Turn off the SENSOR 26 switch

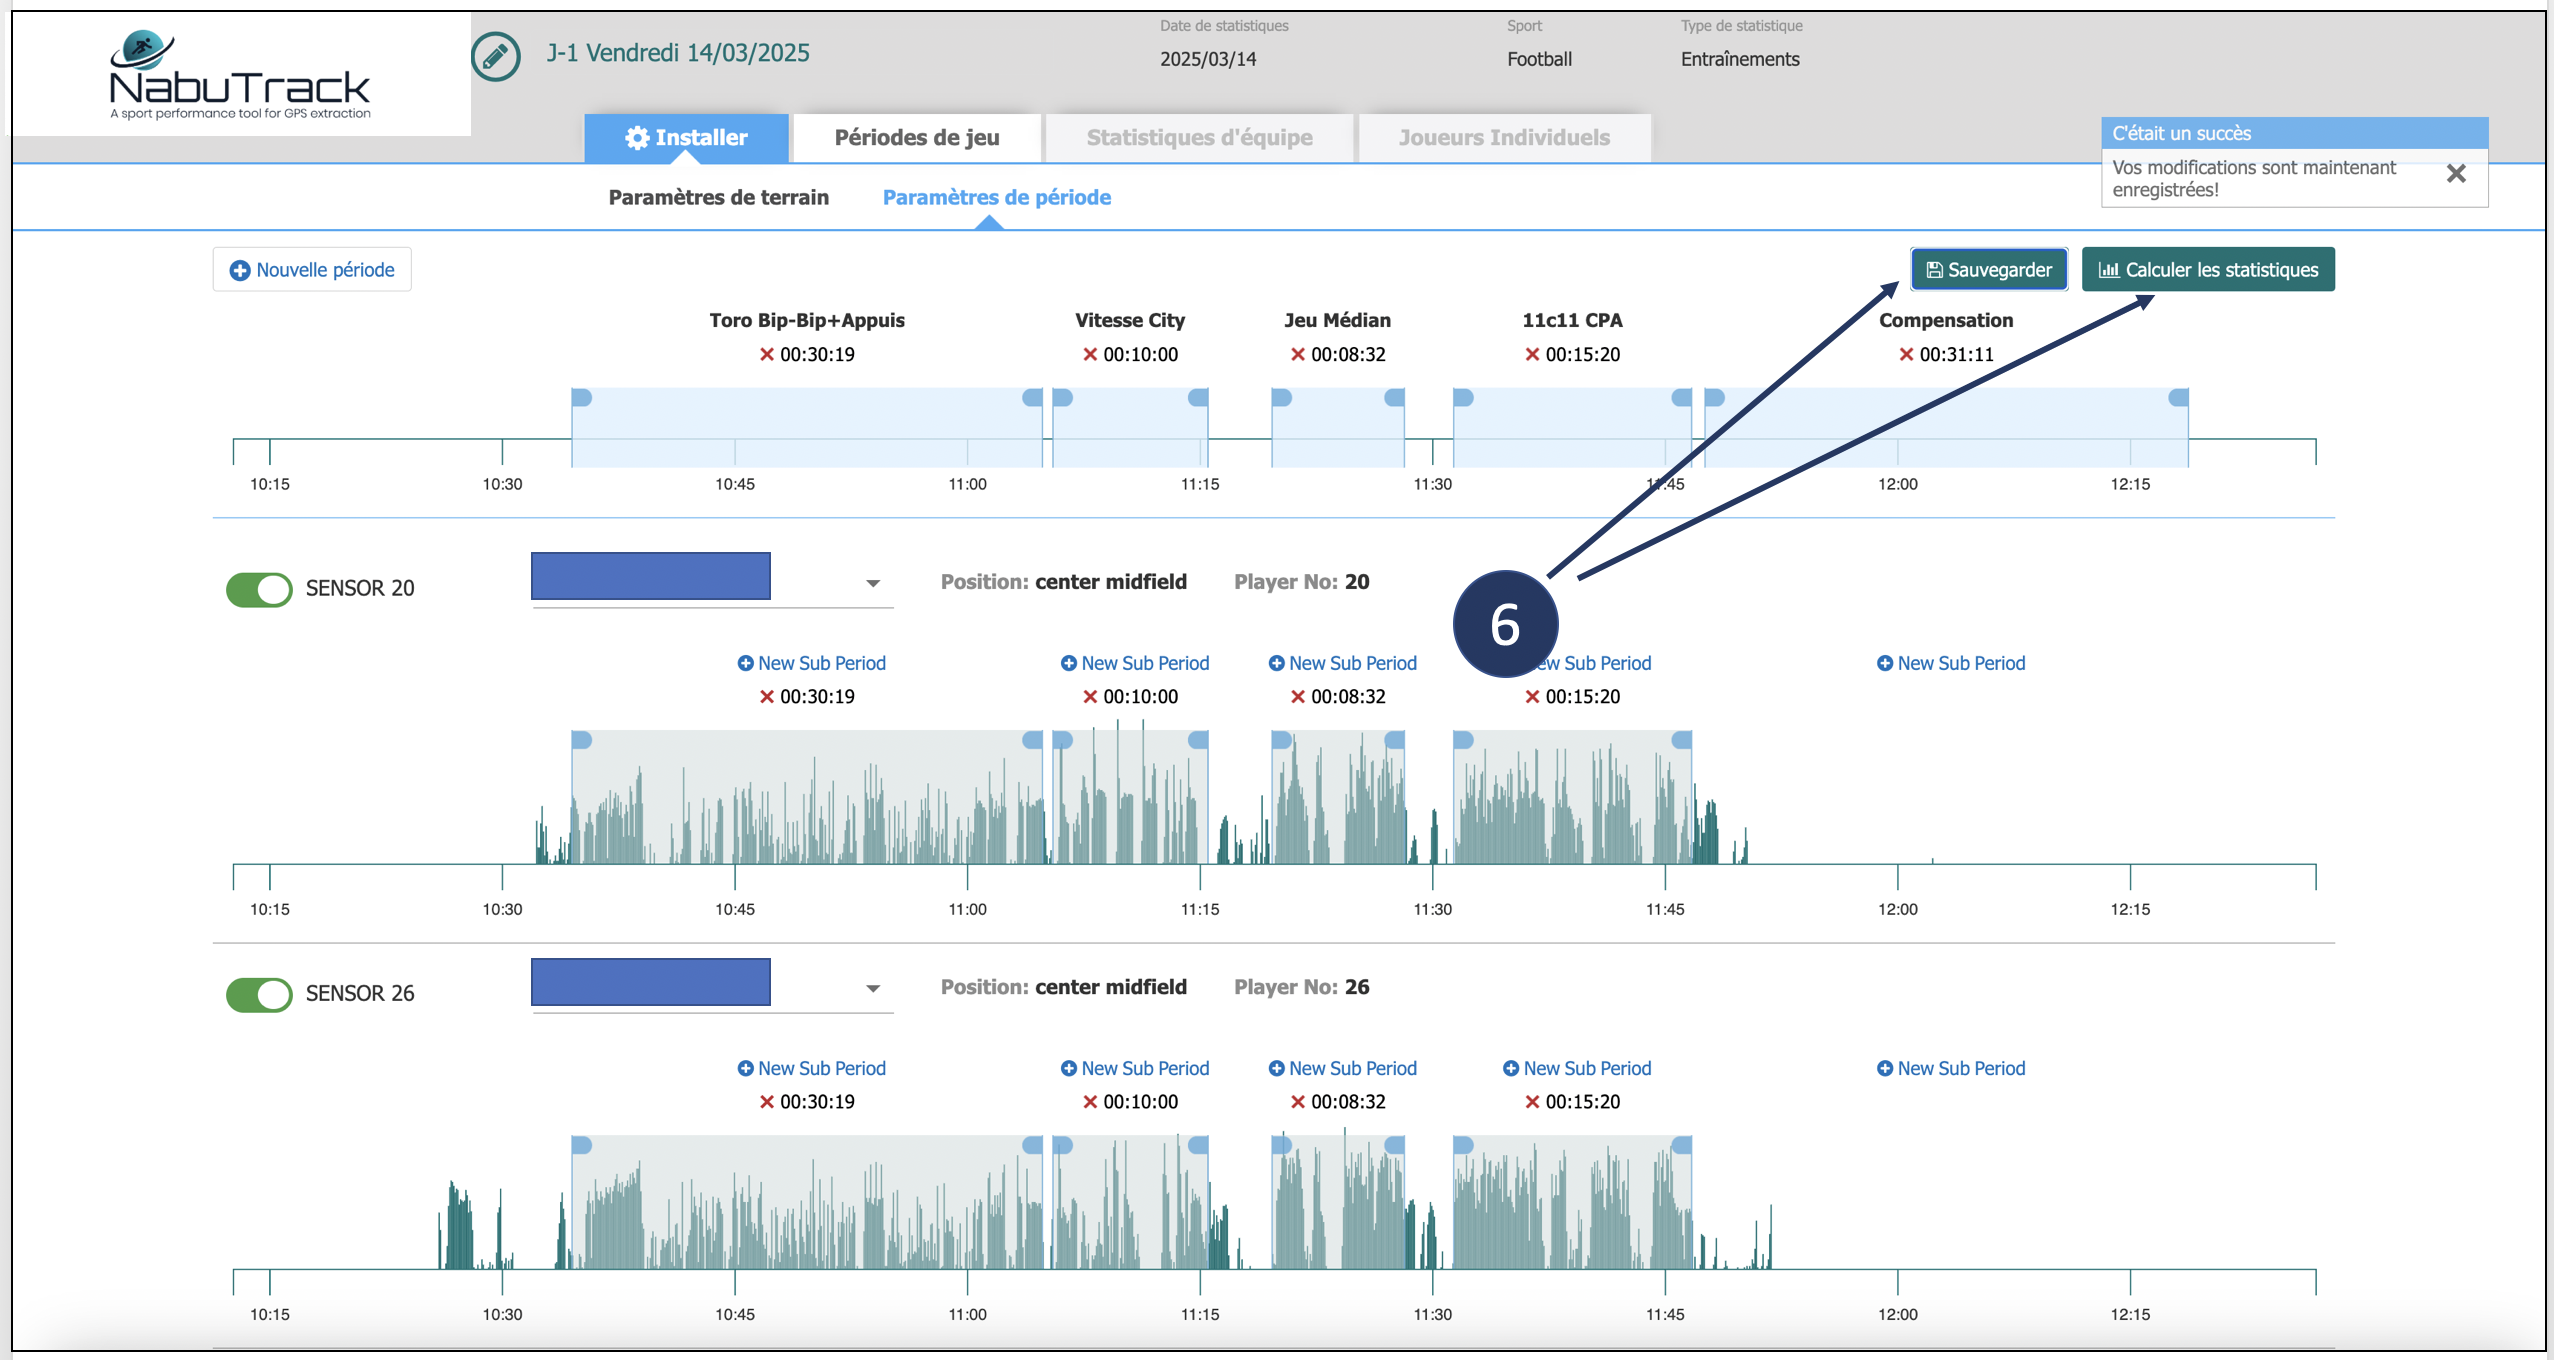click(x=259, y=994)
